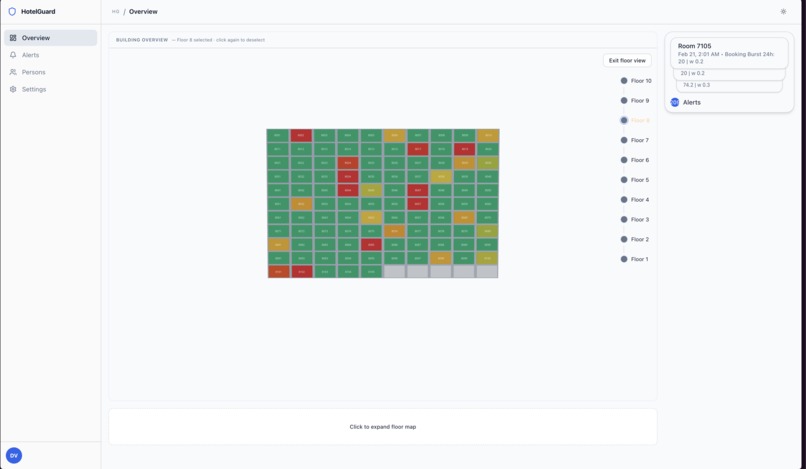Select orange room 8010 in top row
The image size is (806, 469).
pyautogui.click(x=488, y=136)
